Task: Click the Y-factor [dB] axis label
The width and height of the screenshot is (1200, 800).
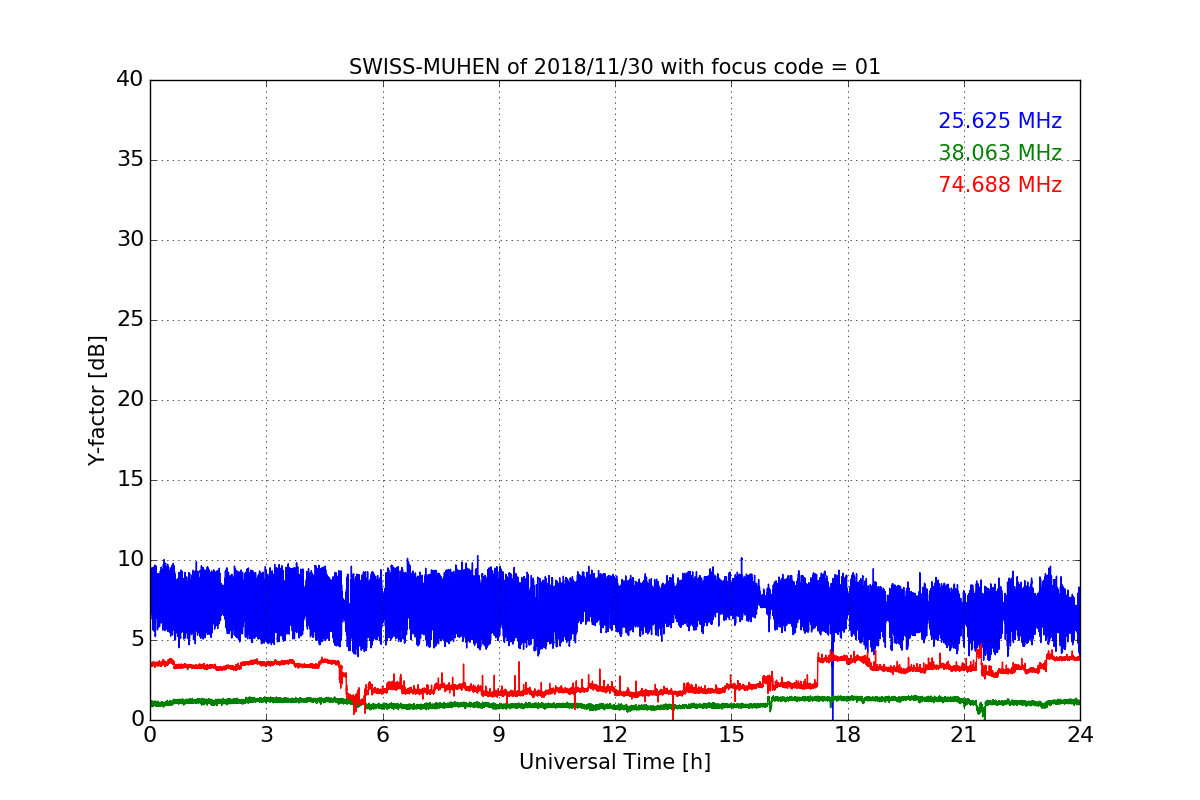Action: 97,400
